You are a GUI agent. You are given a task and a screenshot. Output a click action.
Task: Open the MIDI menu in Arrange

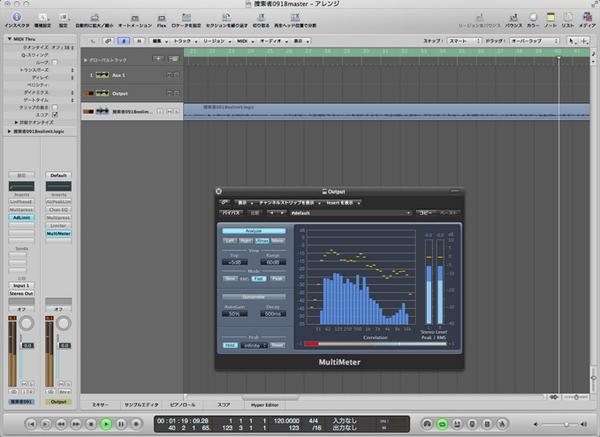click(x=245, y=41)
